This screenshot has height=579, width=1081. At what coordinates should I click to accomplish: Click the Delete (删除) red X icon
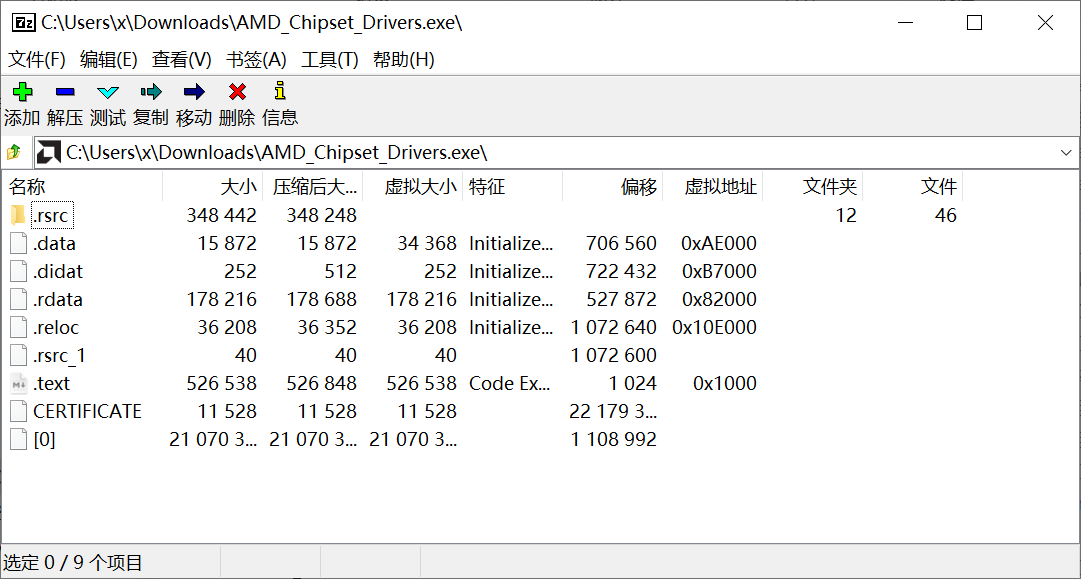click(237, 91)
